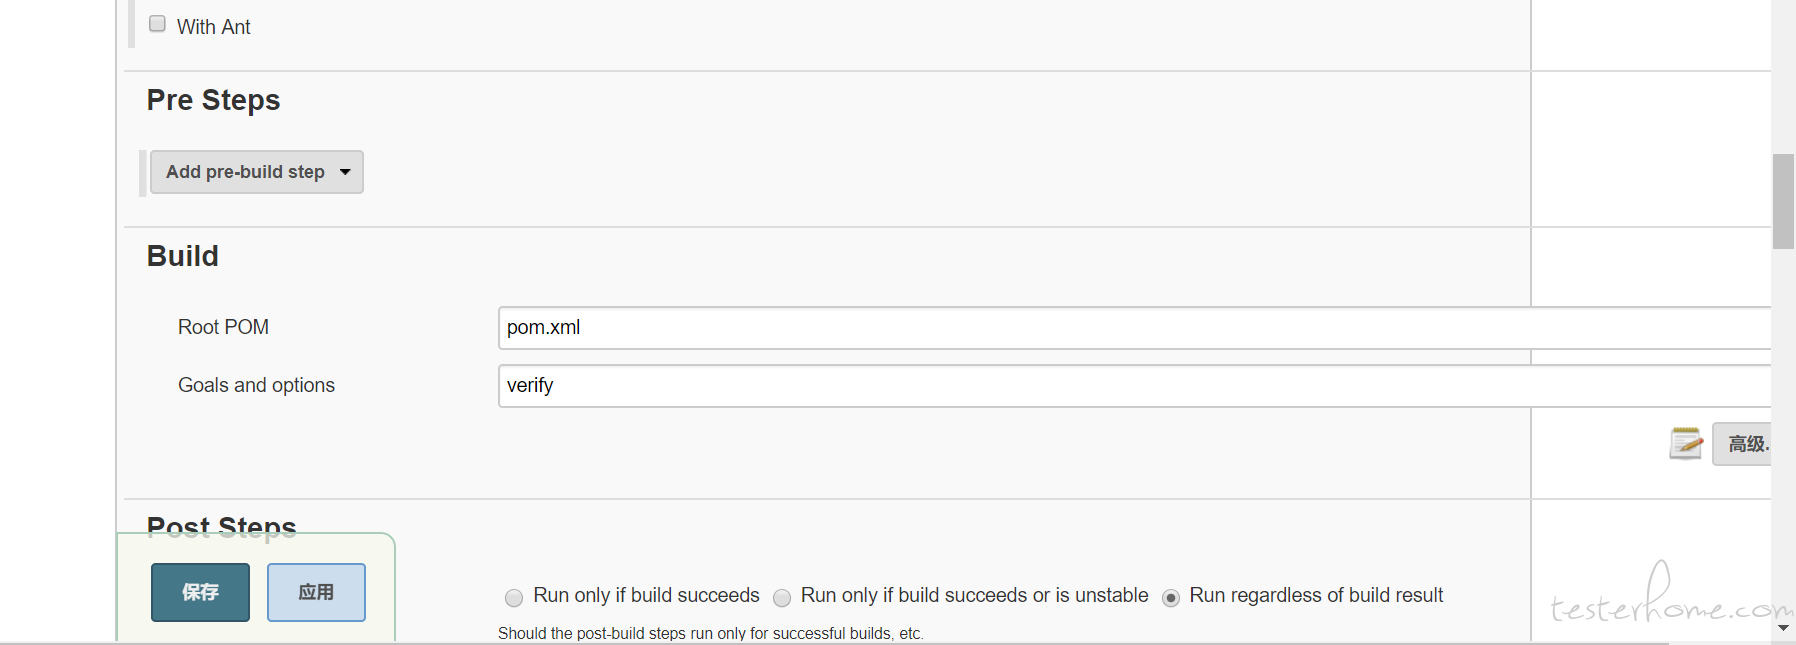Screen dimensions: 1796x645
Task: Click the Pre Steps section heading
Action: point(213,100)
